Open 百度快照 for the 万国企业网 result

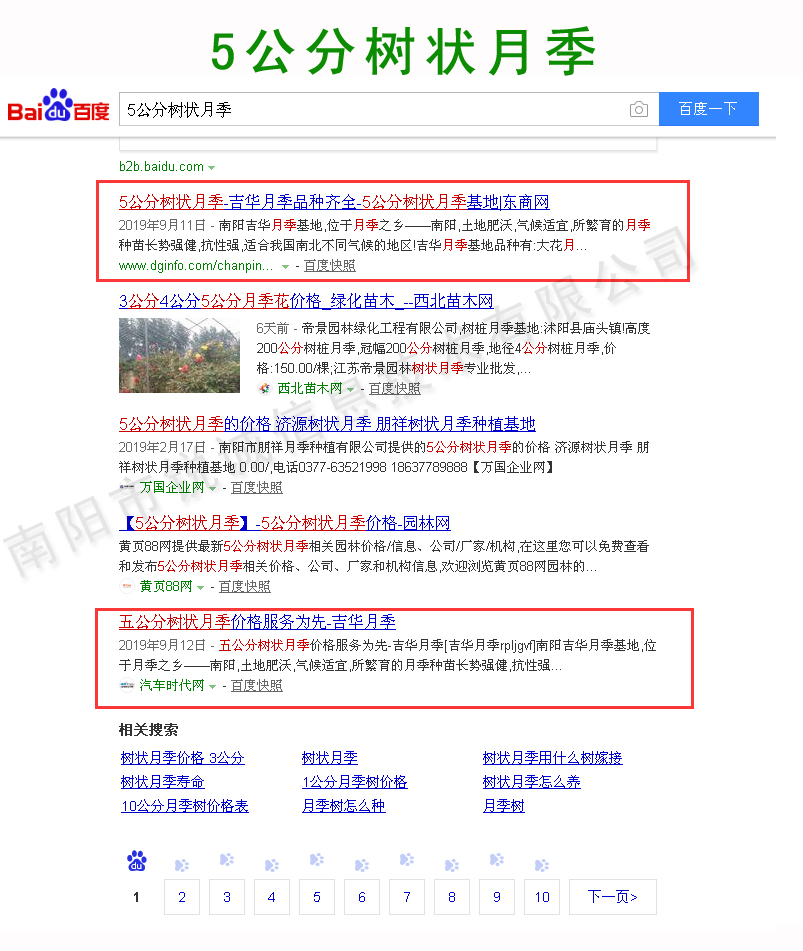click(257, 488)
